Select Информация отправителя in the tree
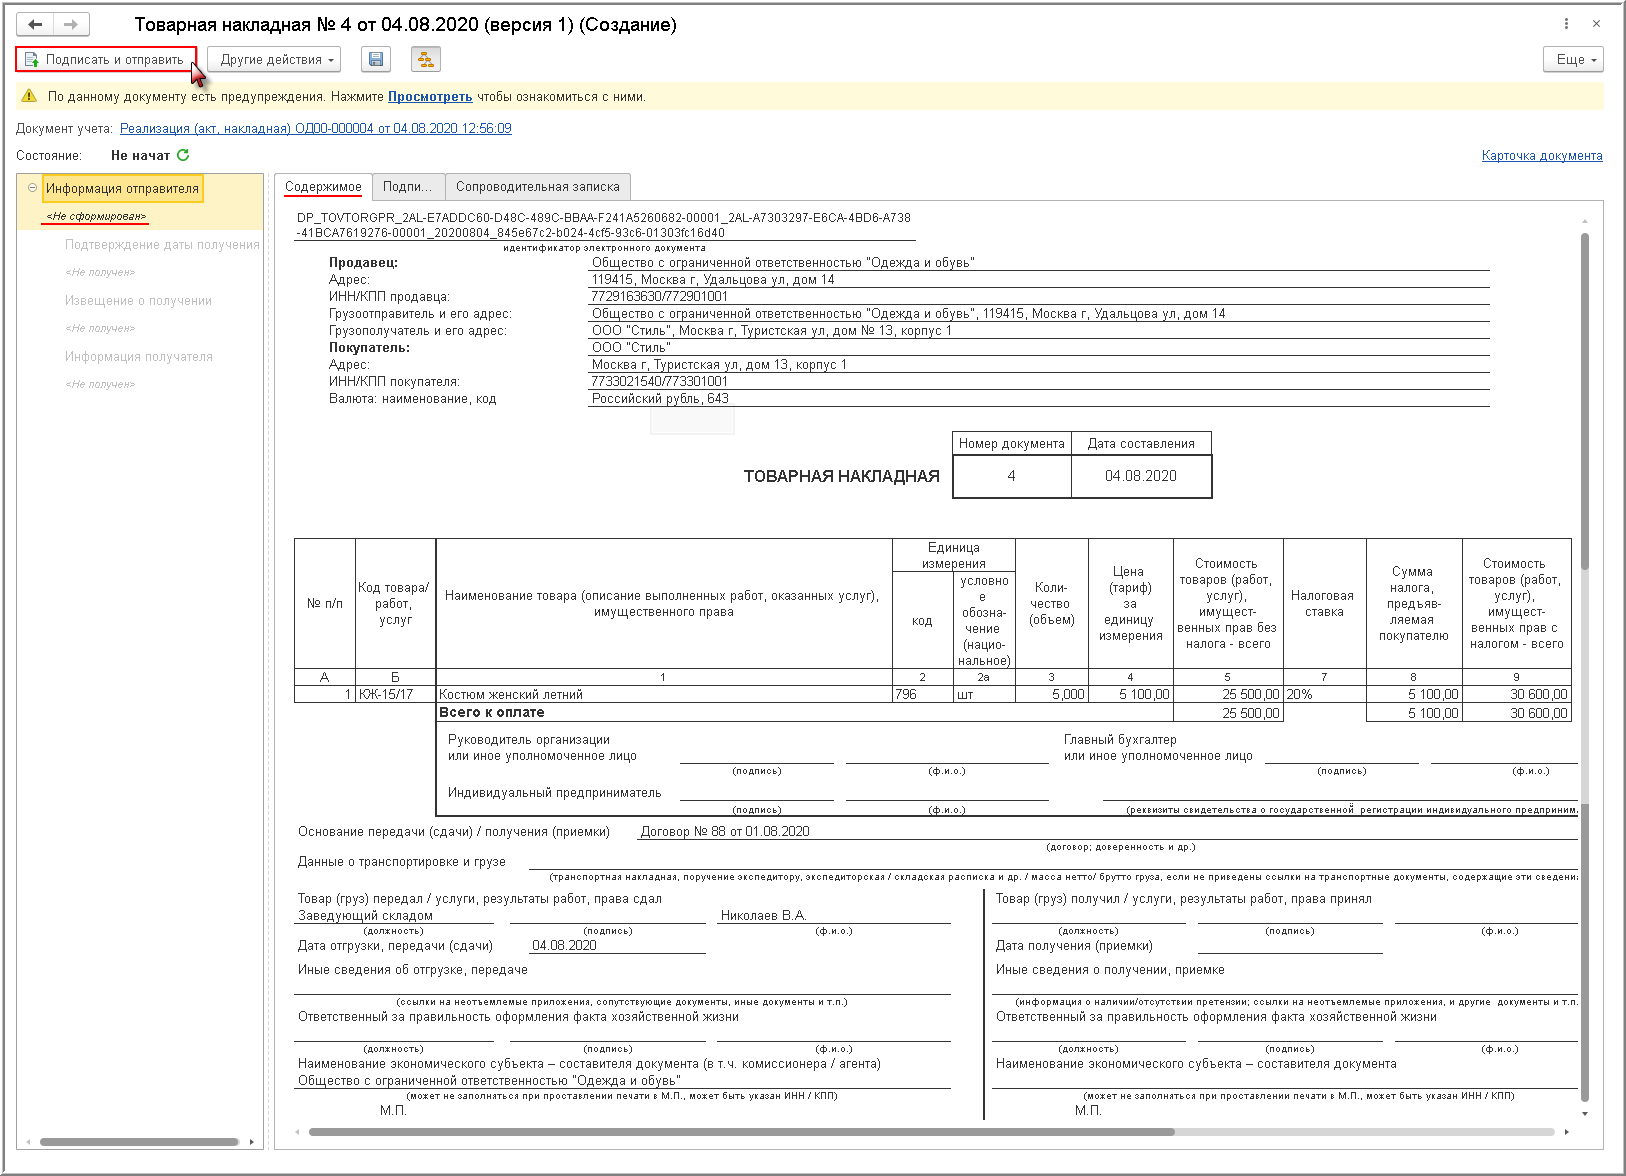The width and height of the screenshot is (1626, 1176). [x=123, y=189]
